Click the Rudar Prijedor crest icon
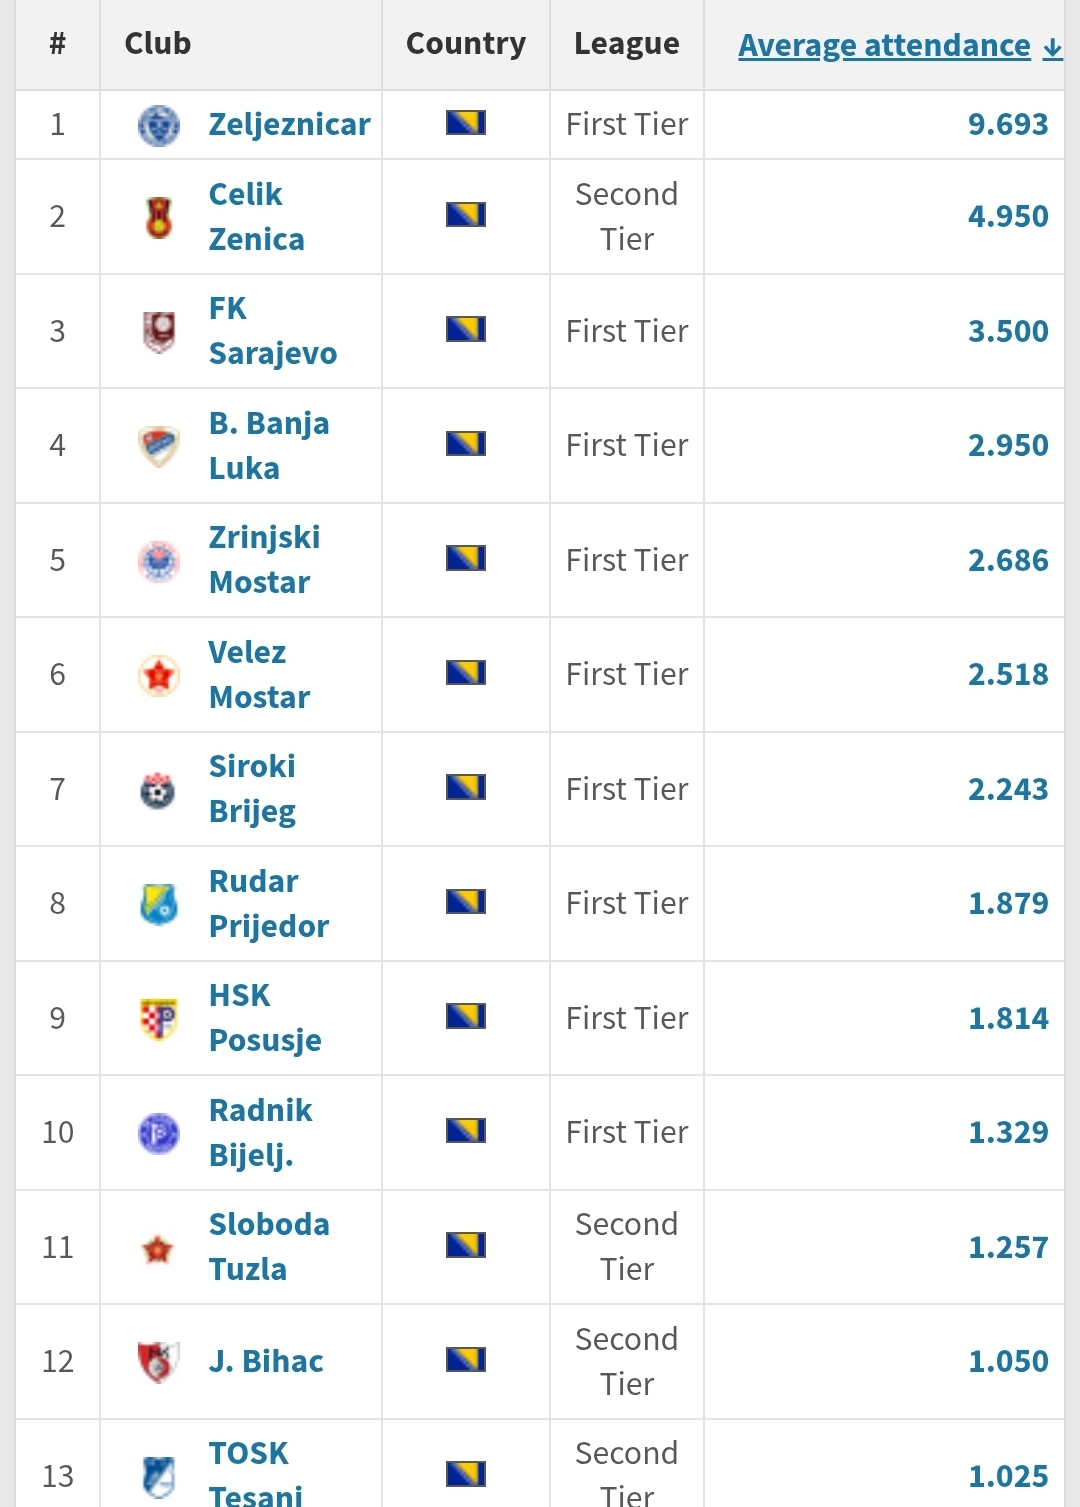Viewport: 1080px width, 1507px height. point(158,904)
